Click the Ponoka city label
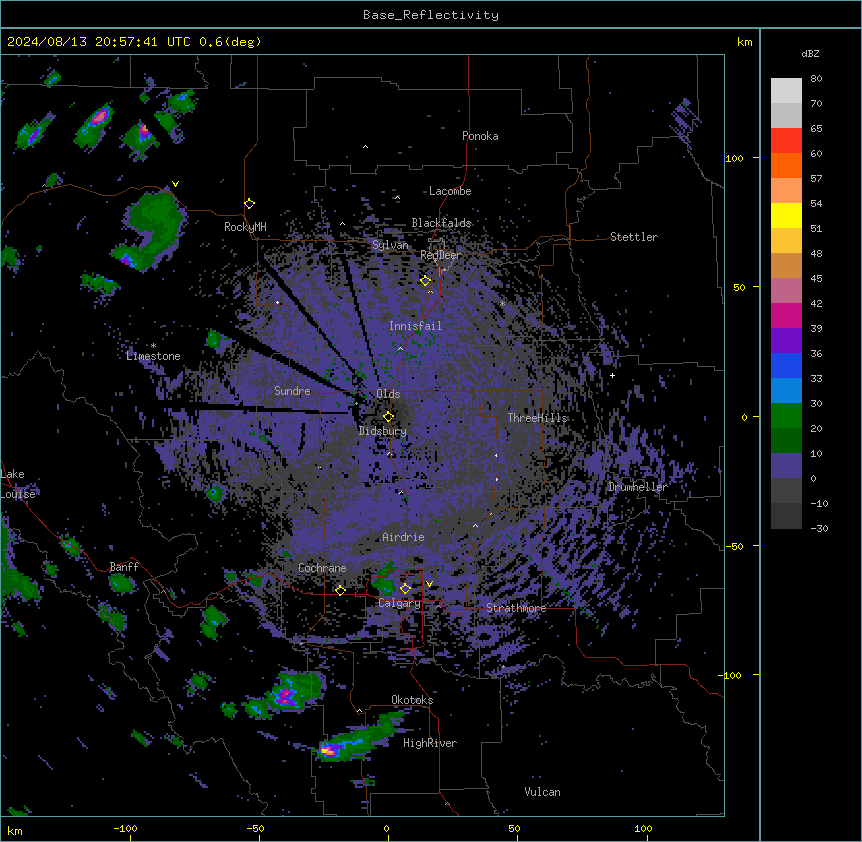Viewport: 862px width, 842px height. pos(480,136)
